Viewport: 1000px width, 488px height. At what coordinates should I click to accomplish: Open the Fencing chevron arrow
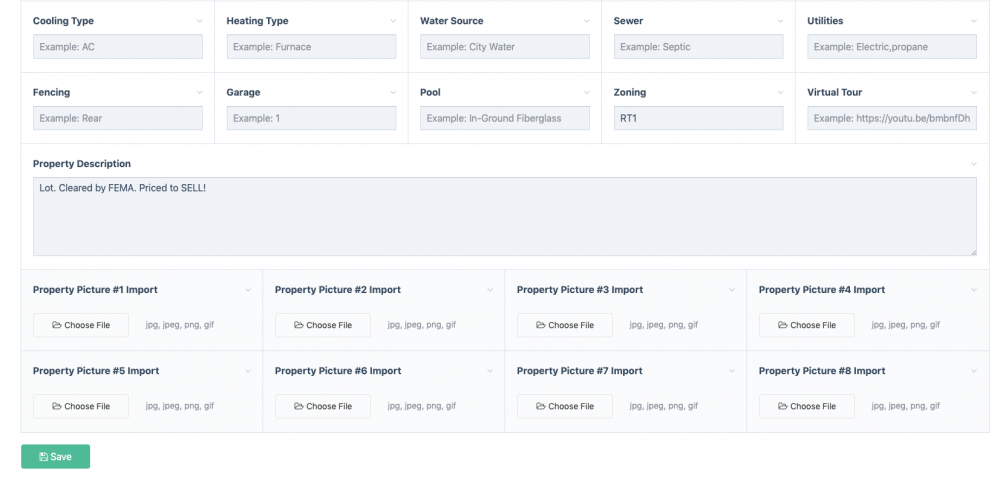tap(200, 93)
